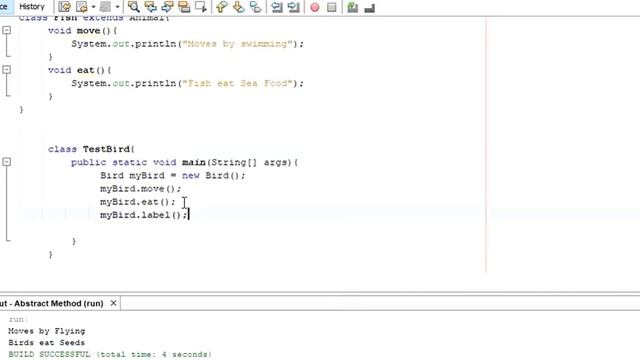640x360 pixels.
Task: Click the Find Selection magnifier icon
Action: point(133,7)
